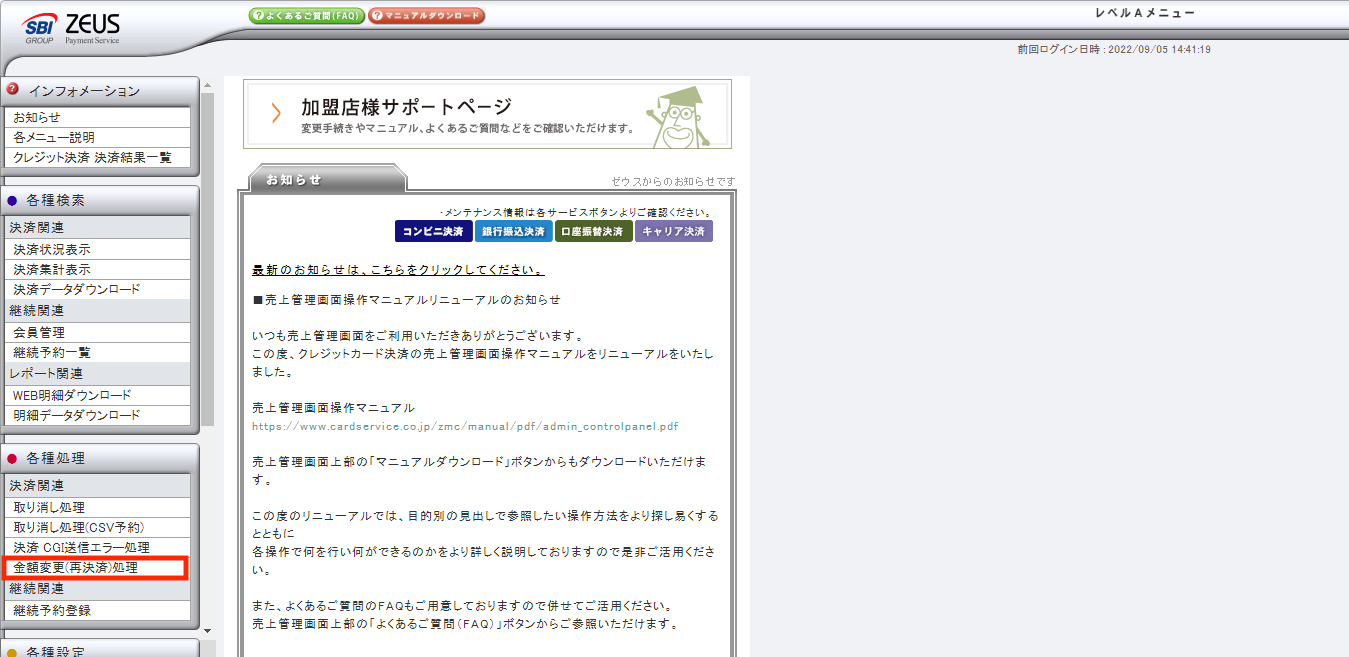Open the よくあるご質問(FAQ) button
Viewport: 1349px width, 657px height.
[x=306, y=16]
